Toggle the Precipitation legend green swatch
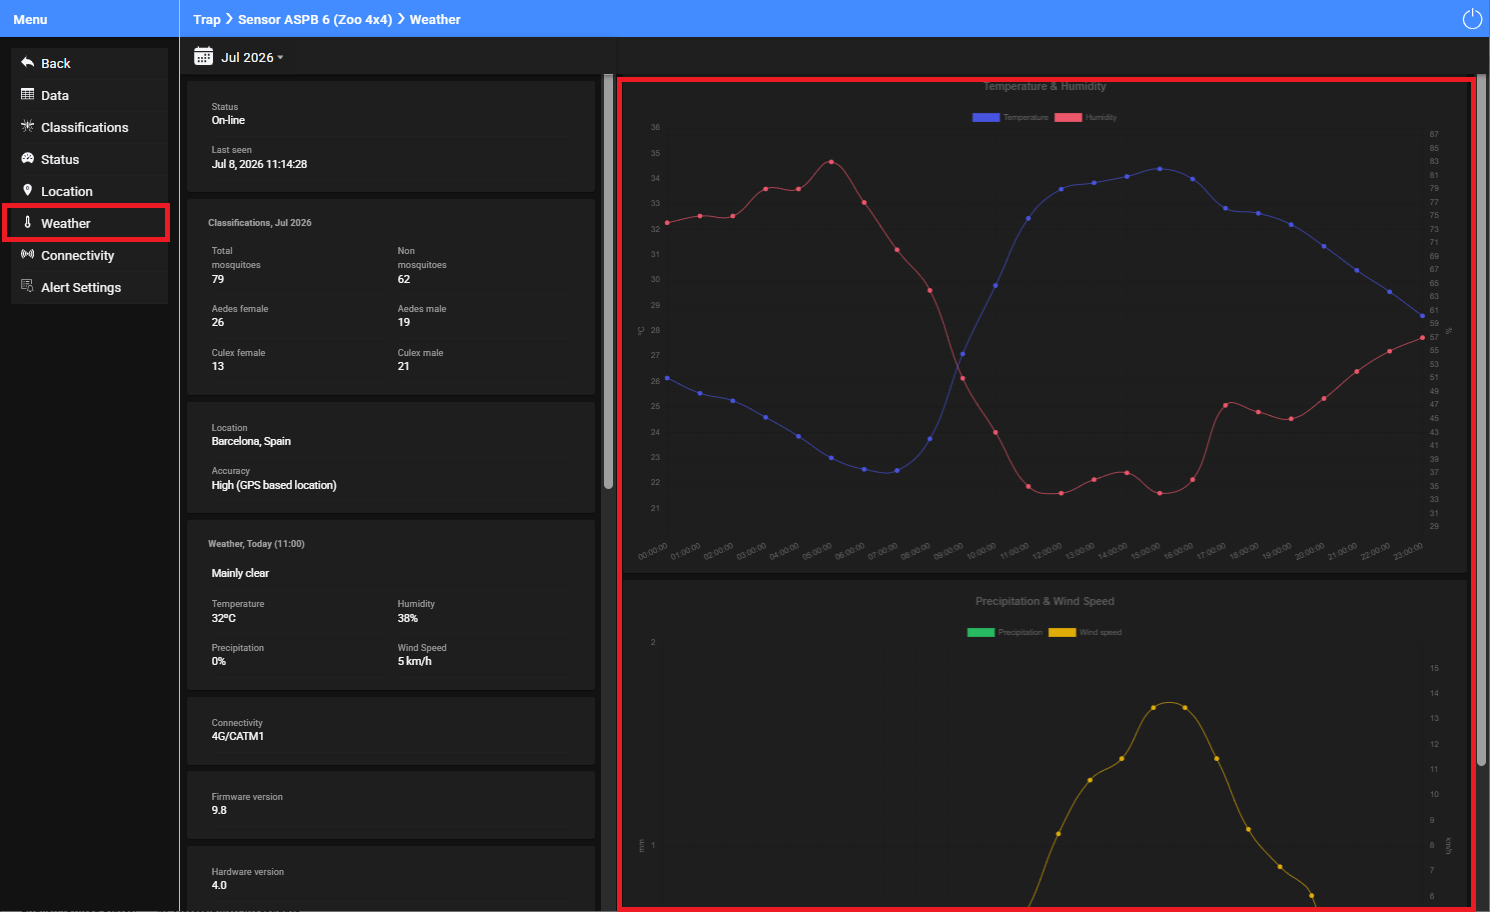The image size is (1490, 912). tap(981, 632)
